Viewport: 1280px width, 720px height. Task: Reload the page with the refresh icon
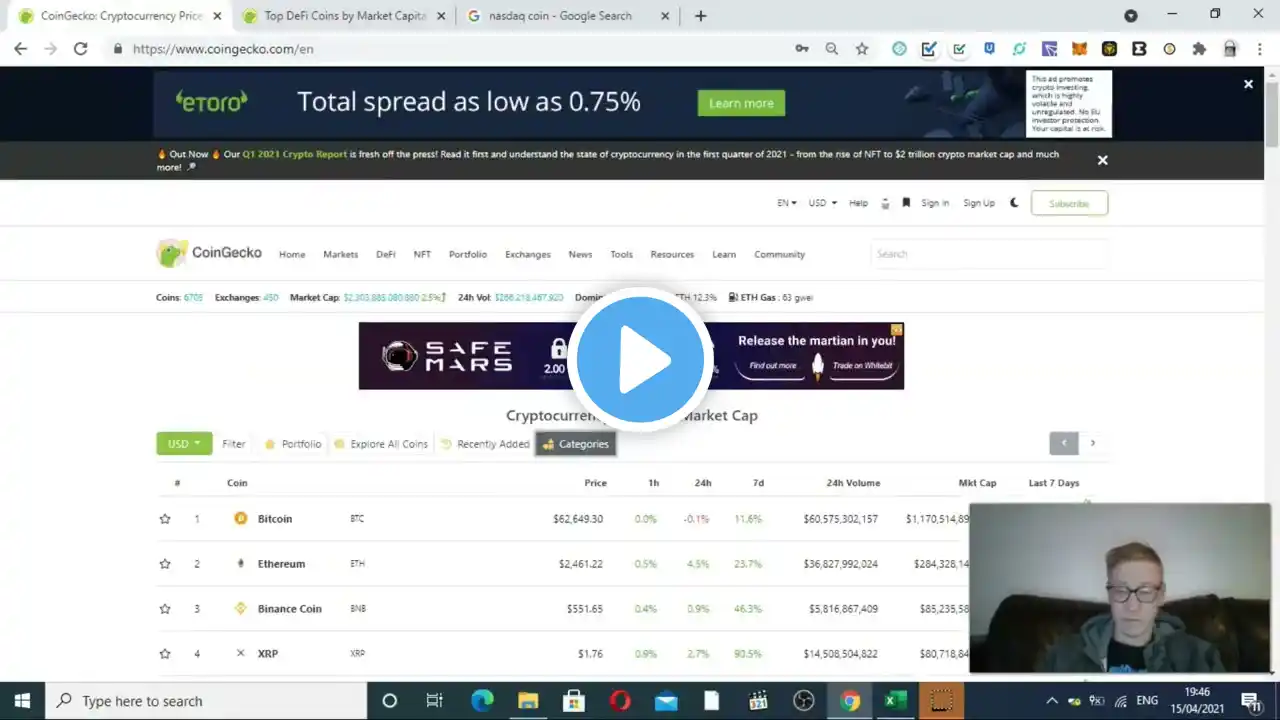click(81, 48)
